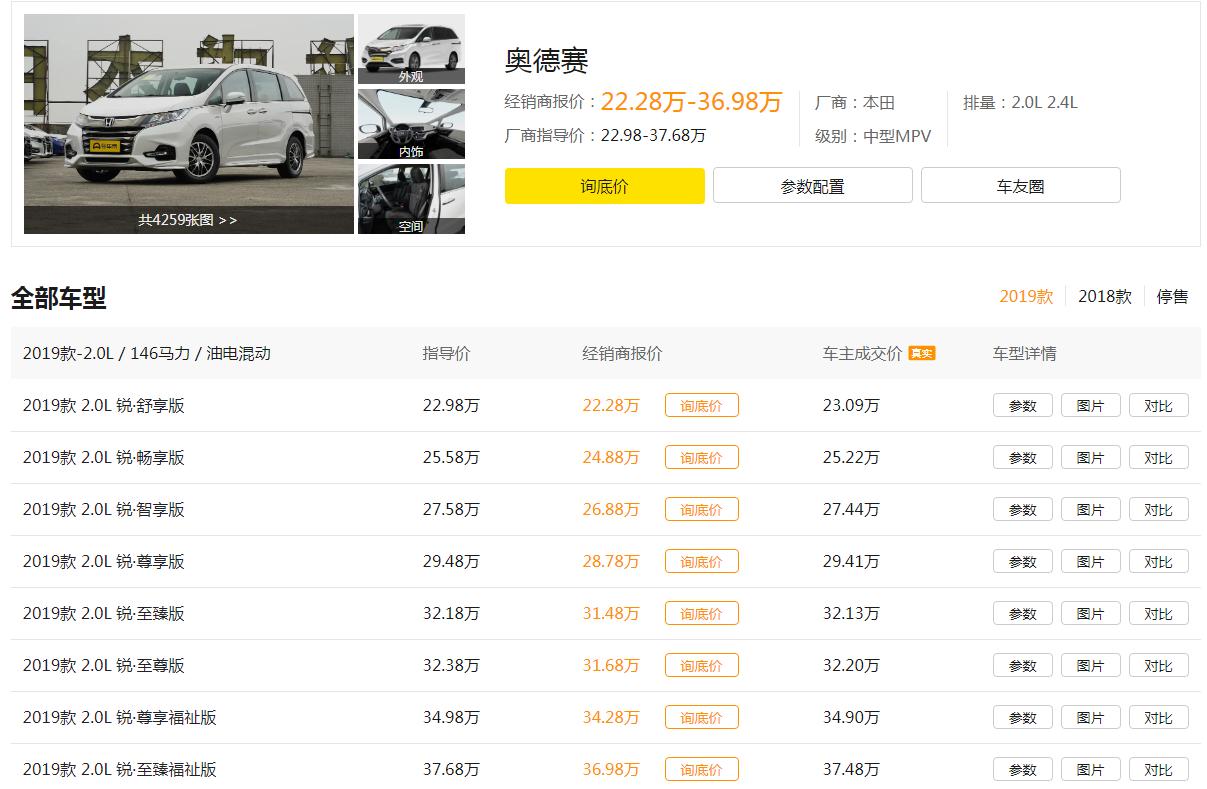Click 询底价 in the 锐·尊享版 row
Viewport: 1207px width, 789px height.
pyautogui.click(x=701, y=561)
